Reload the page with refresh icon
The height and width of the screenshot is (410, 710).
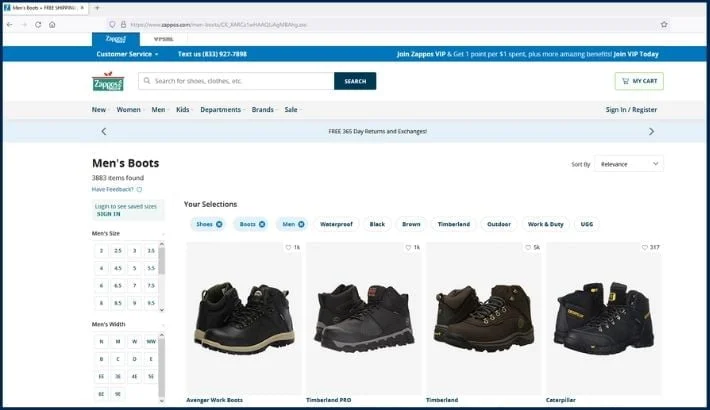pyautogui.click(x=38, y=24)
